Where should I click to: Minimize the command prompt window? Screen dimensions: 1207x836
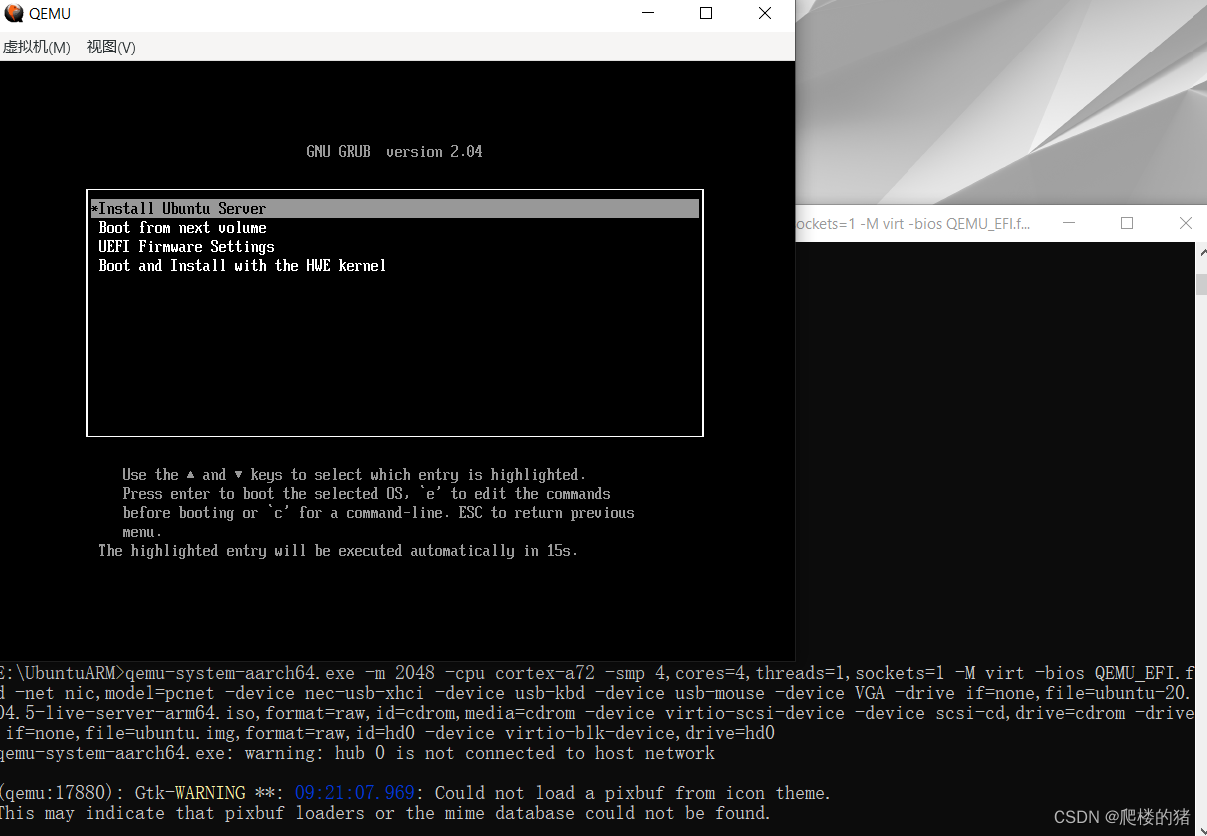(x=1069, y=223)
